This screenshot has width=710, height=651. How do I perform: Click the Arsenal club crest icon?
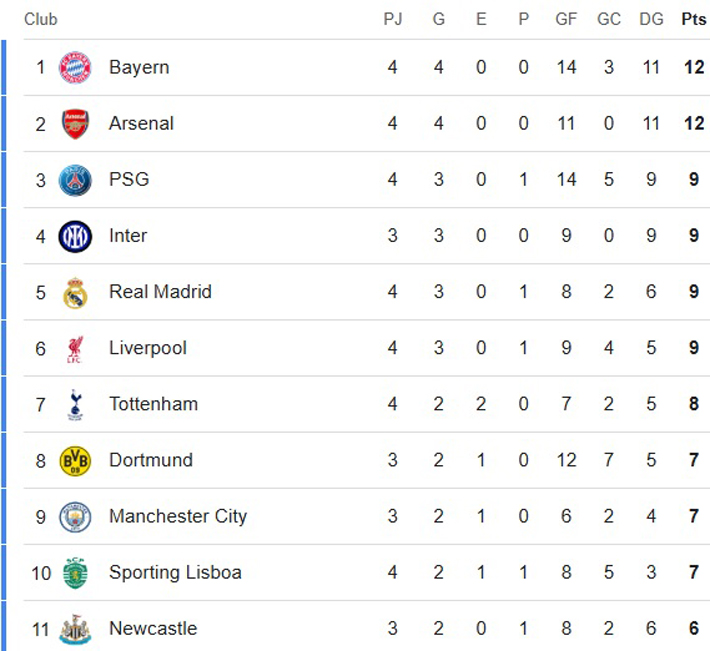click(75, 124)
